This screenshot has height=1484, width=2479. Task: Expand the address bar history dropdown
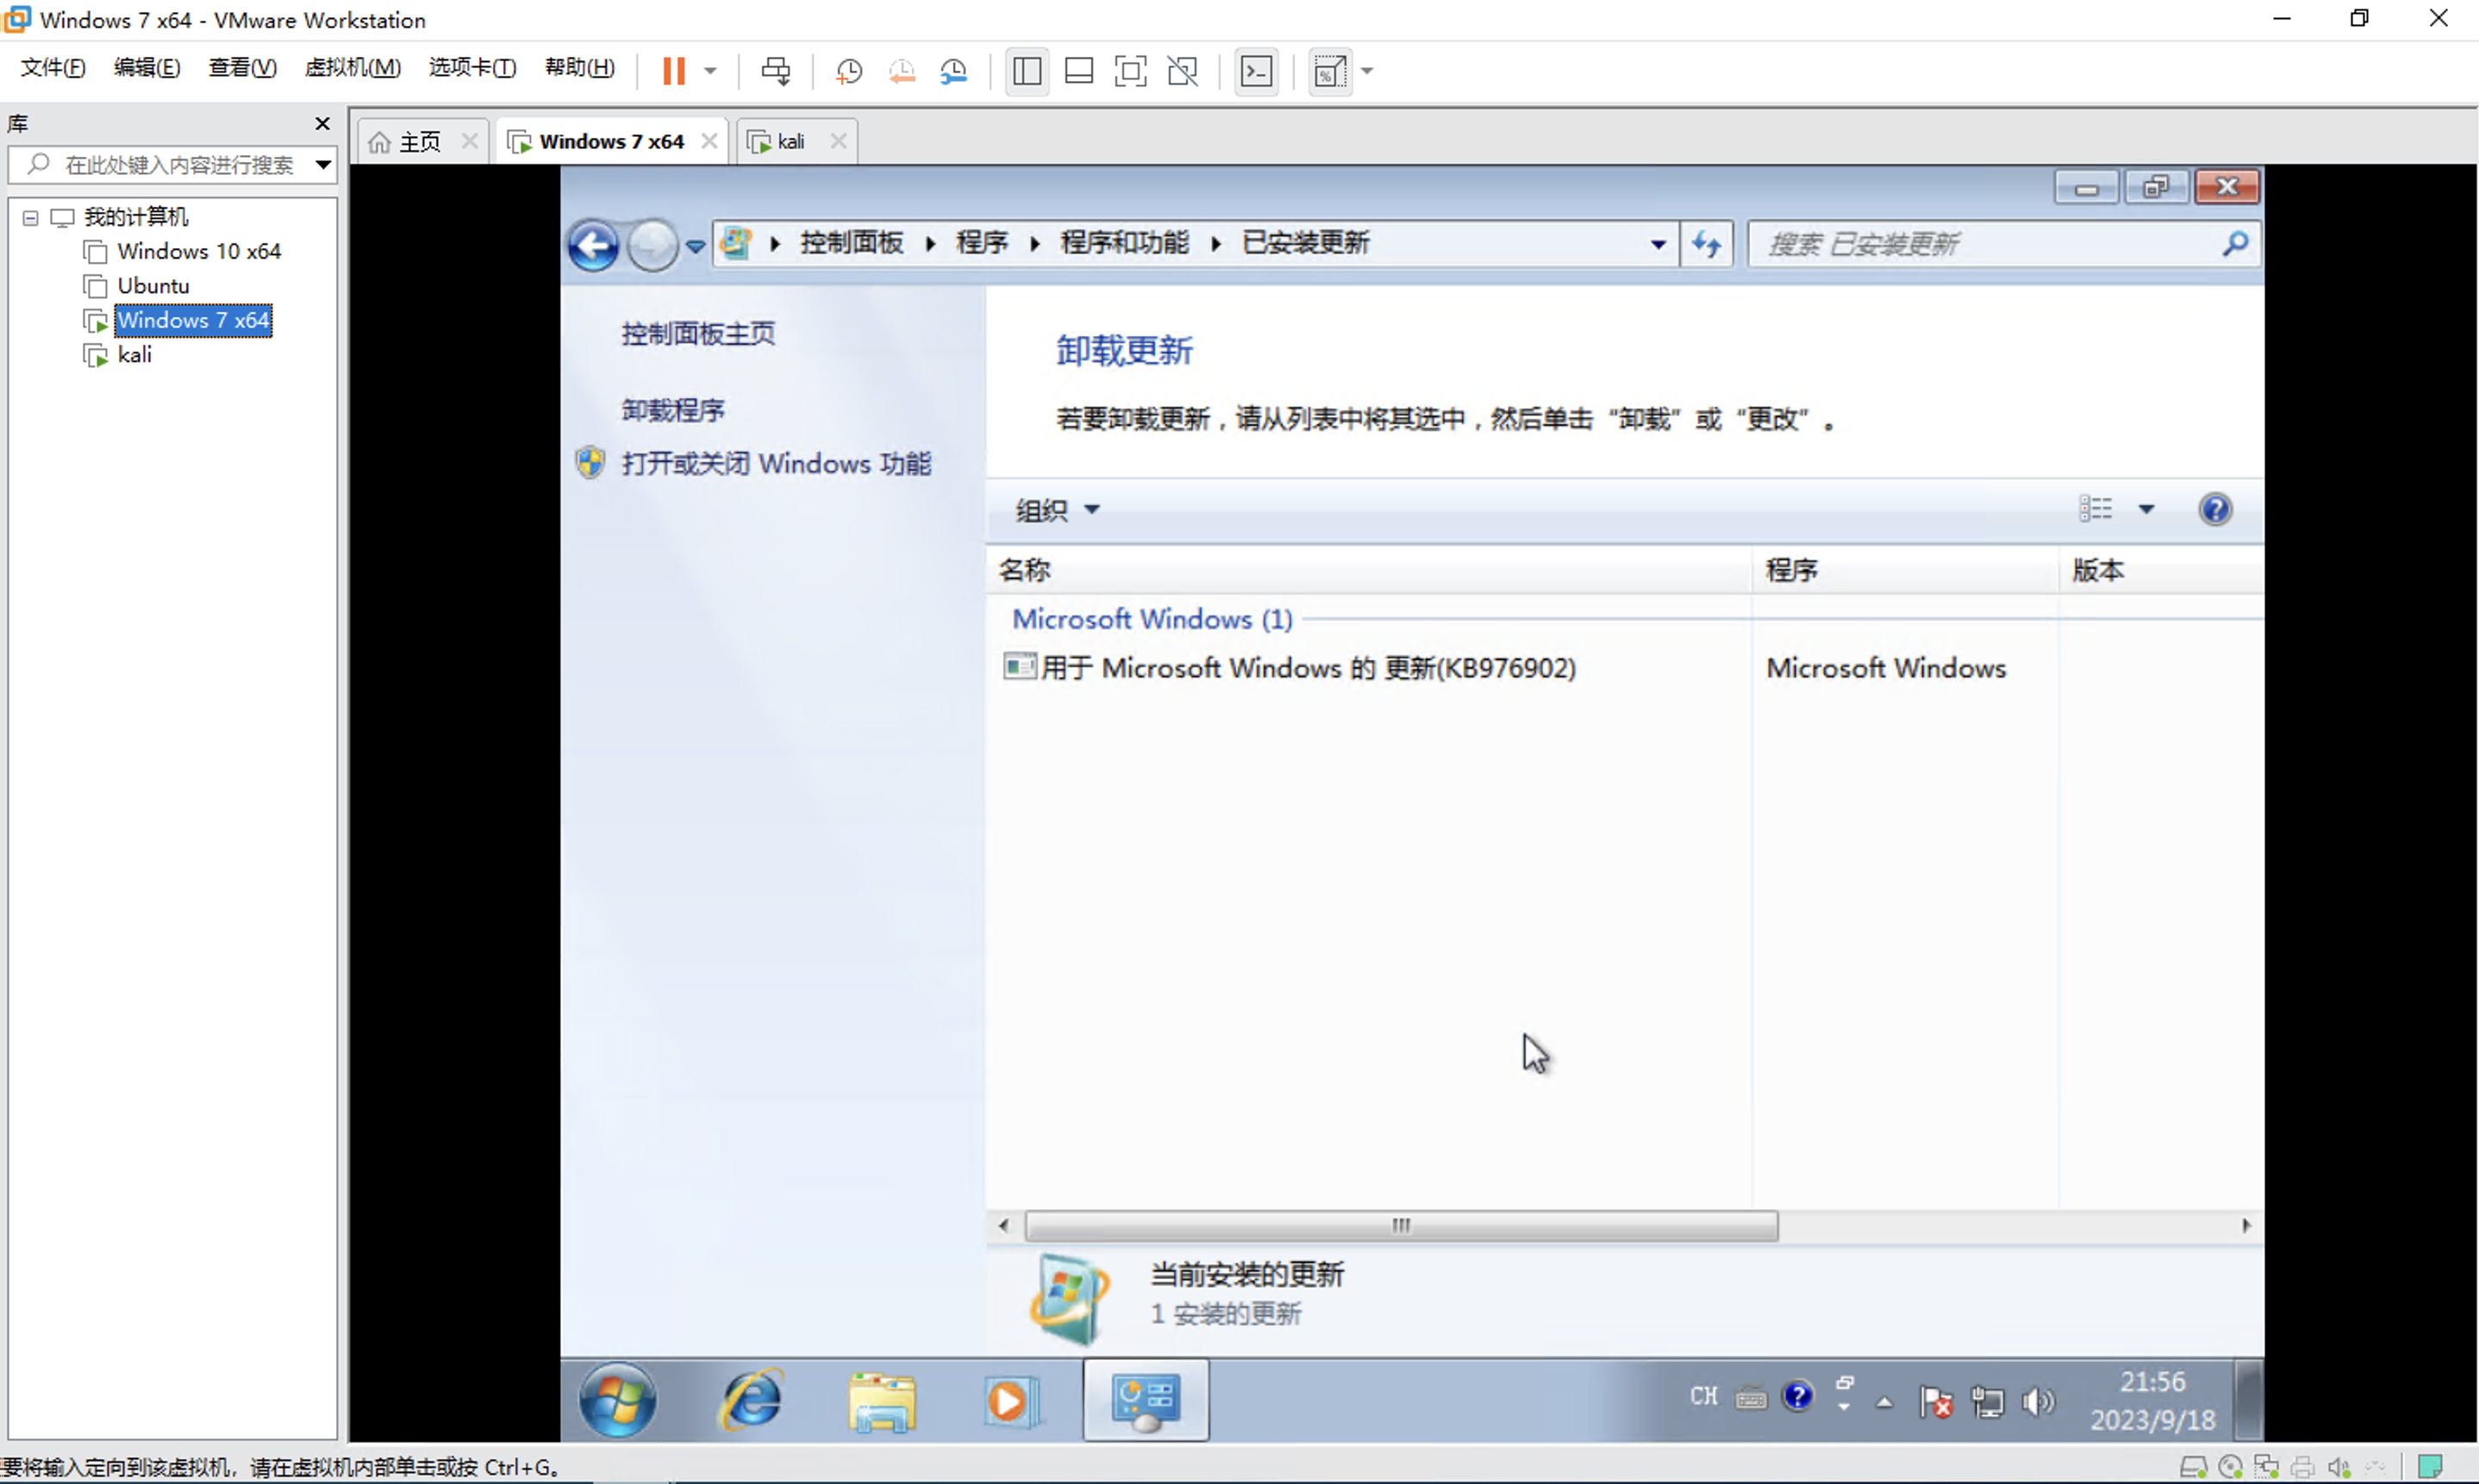[1657, 244]
